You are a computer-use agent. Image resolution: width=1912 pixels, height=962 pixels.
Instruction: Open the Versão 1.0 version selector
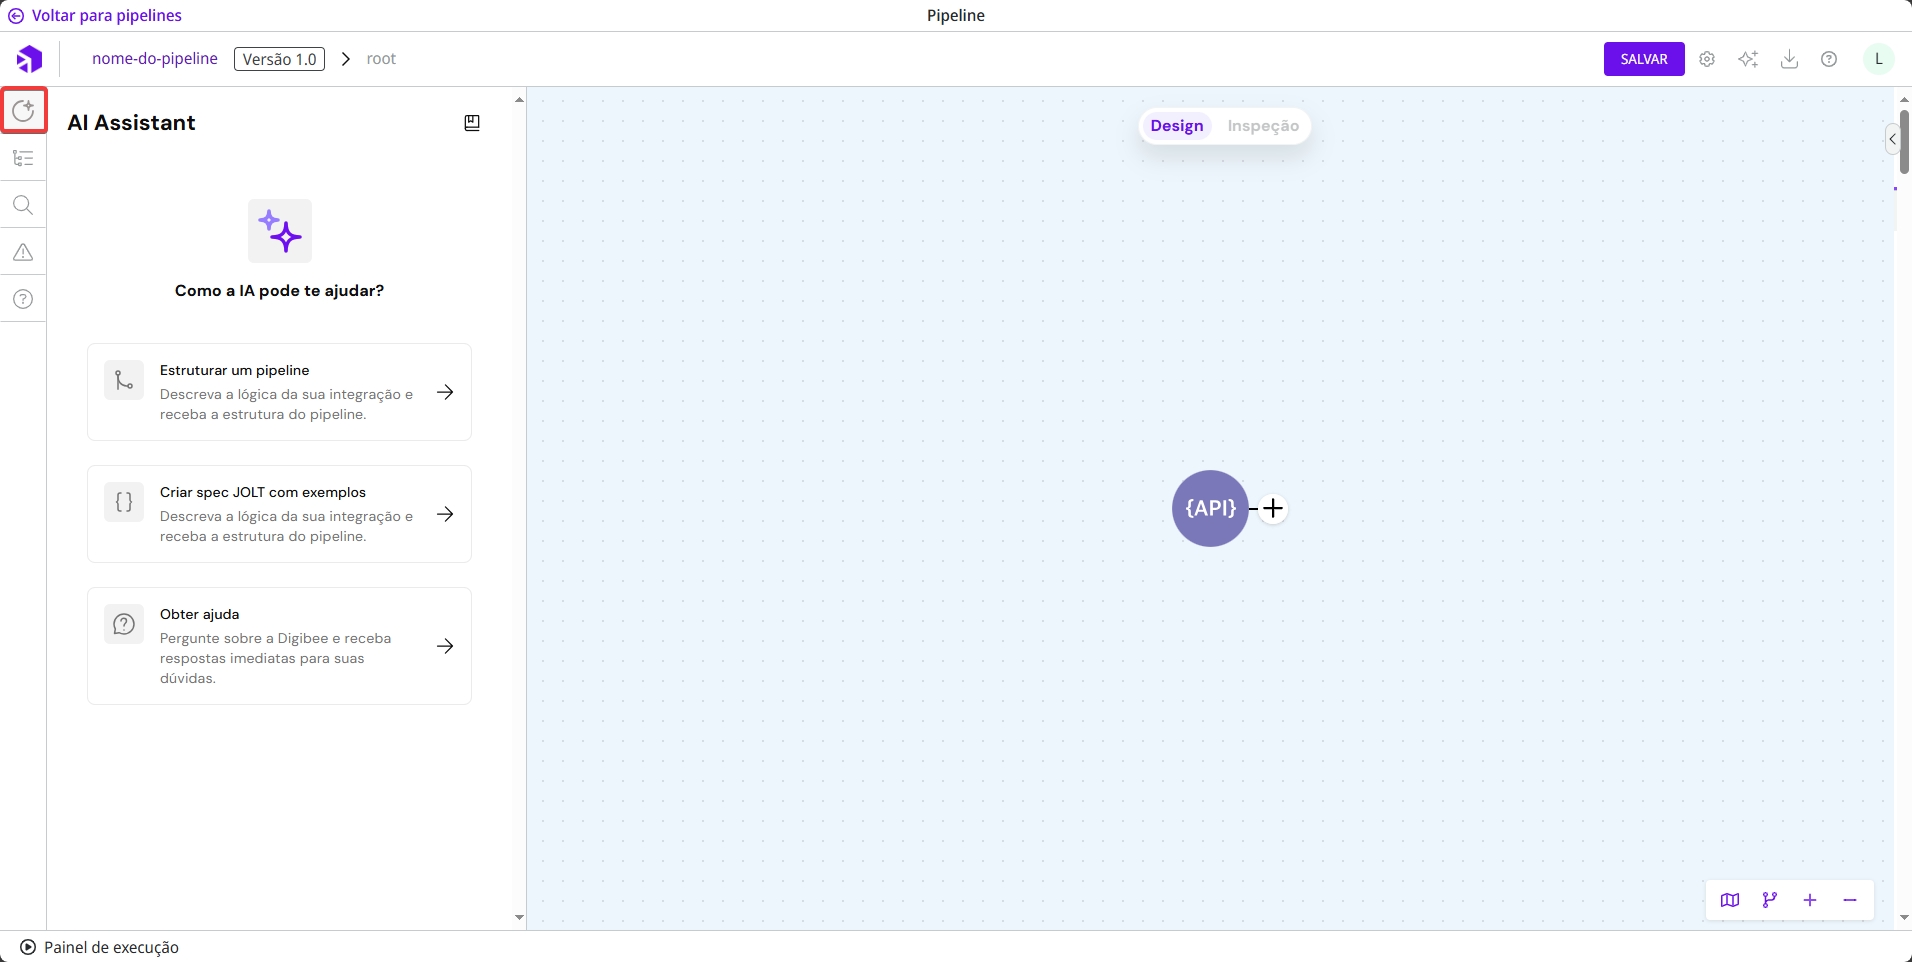(x=279, y=59)
